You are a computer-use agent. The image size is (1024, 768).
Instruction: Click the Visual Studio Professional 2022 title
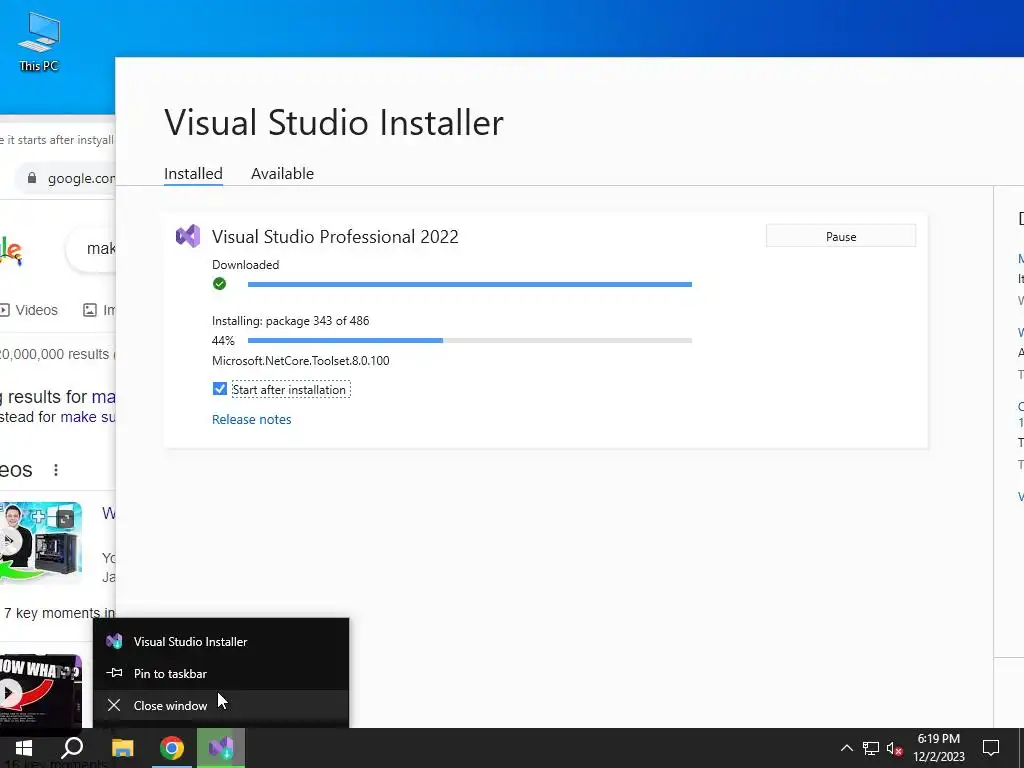(335, 236)
